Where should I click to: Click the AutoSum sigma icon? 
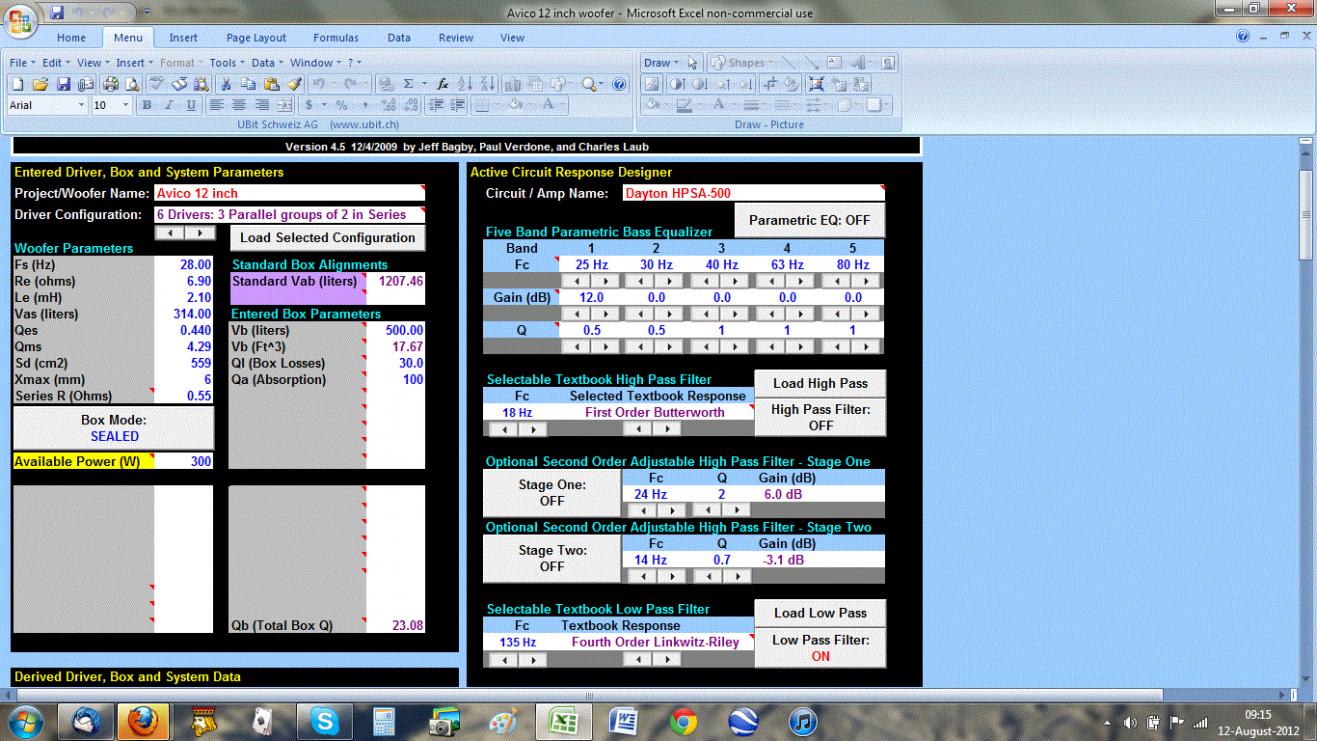408,84
